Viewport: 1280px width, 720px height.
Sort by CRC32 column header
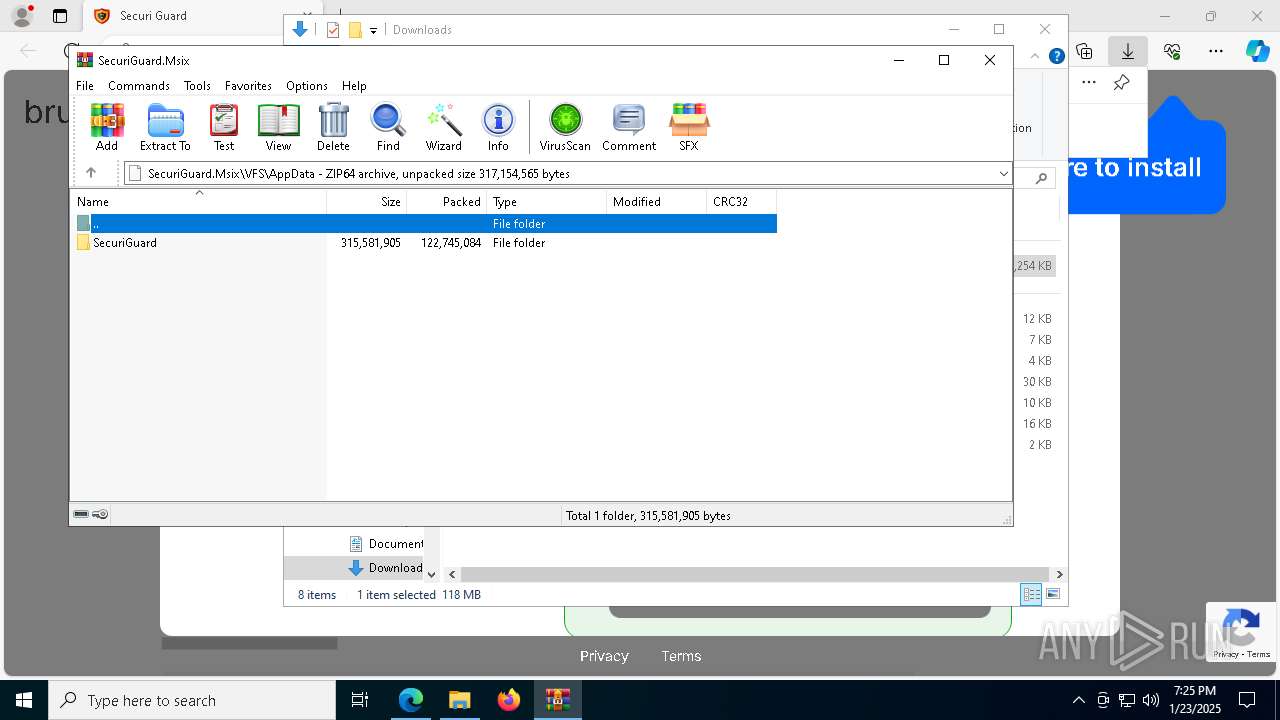coord(742,202)
